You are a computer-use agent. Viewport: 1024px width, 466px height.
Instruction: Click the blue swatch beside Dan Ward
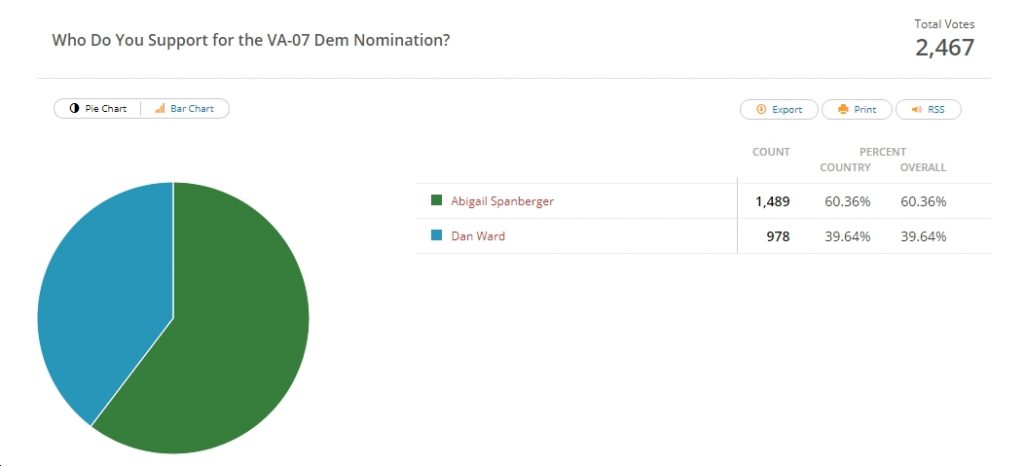coord(437,235)
